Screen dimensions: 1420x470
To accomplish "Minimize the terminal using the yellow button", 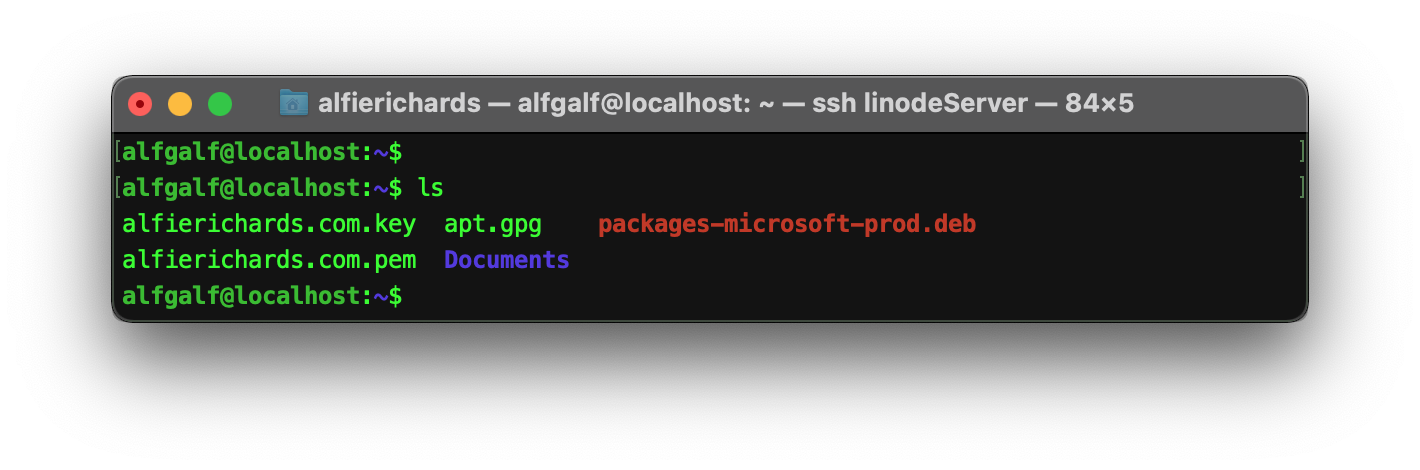I will click(x=180, y=103).
